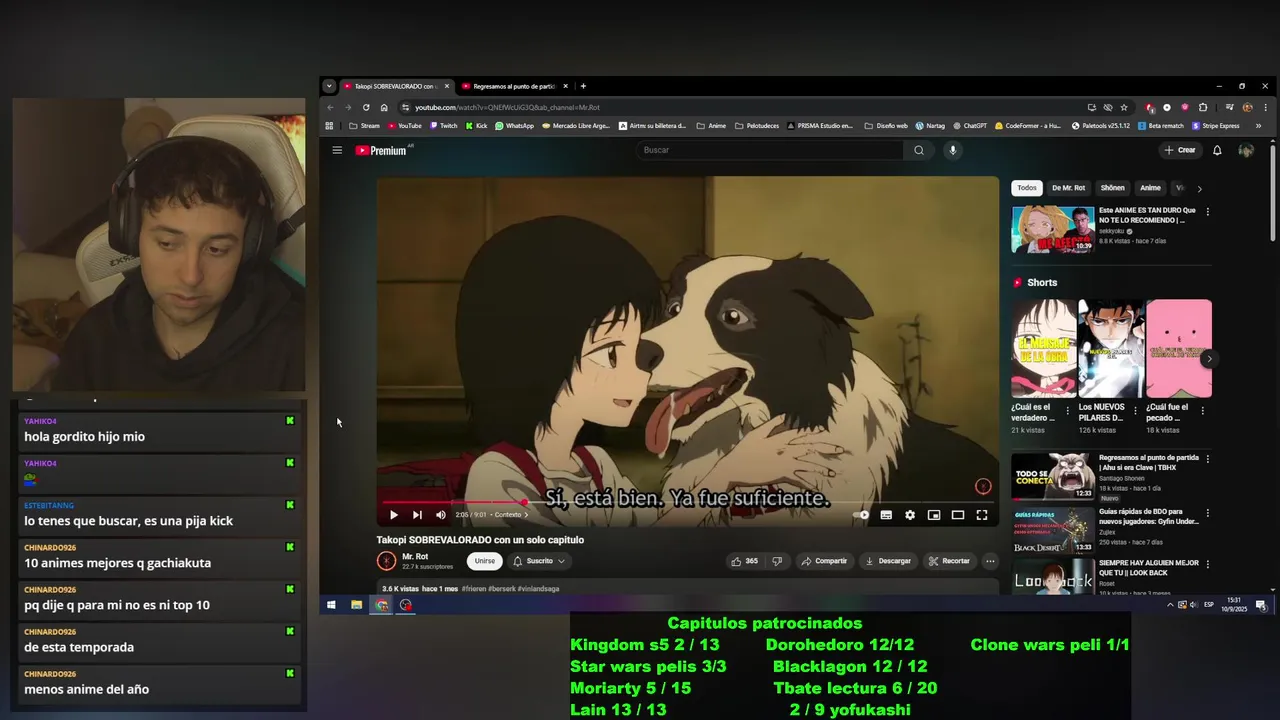Image resolution: width=1280 pixels, height=720 pixels.
Task: Open options for 'Guías rápidas de BDO' video
Action: click(1207, 513)
